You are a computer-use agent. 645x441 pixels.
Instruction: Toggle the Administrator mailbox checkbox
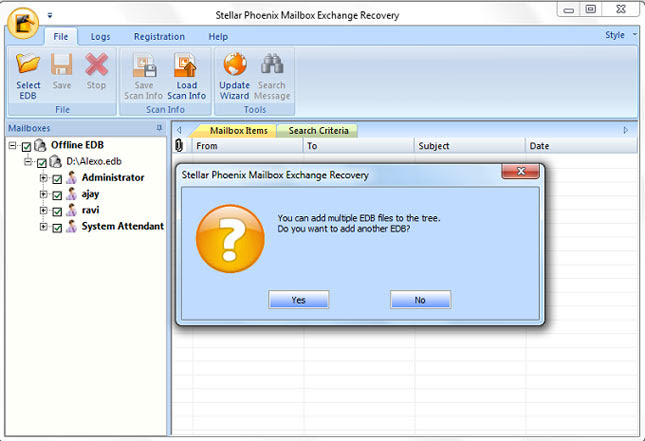pos(57,179)
